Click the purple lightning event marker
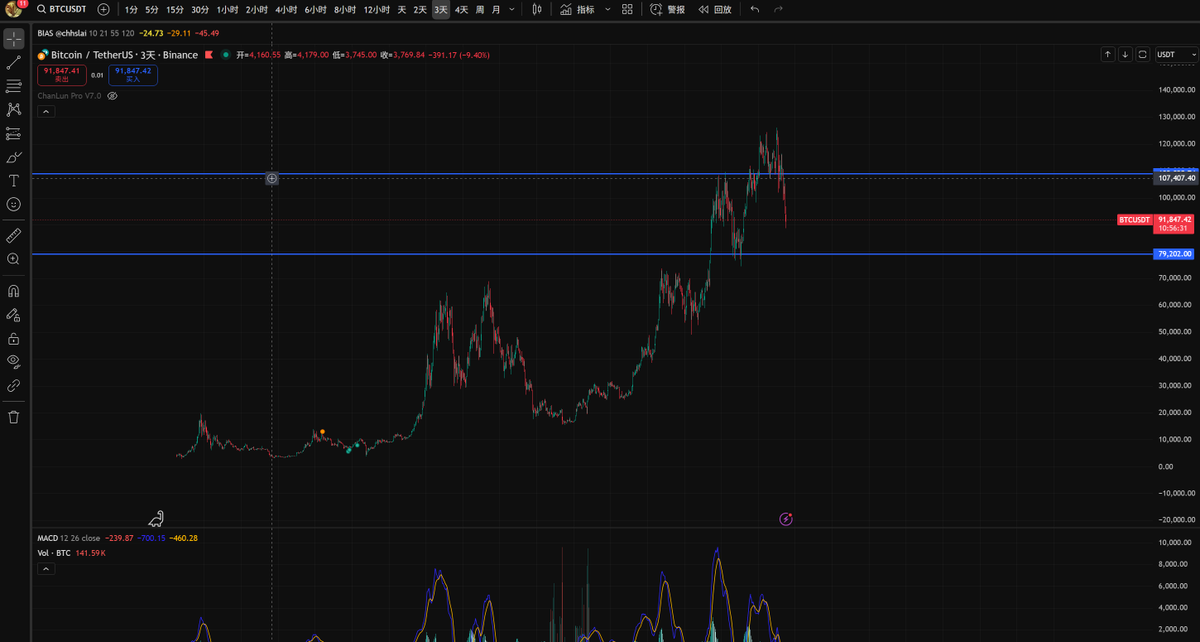The image size is (1200, 642). 786,518
